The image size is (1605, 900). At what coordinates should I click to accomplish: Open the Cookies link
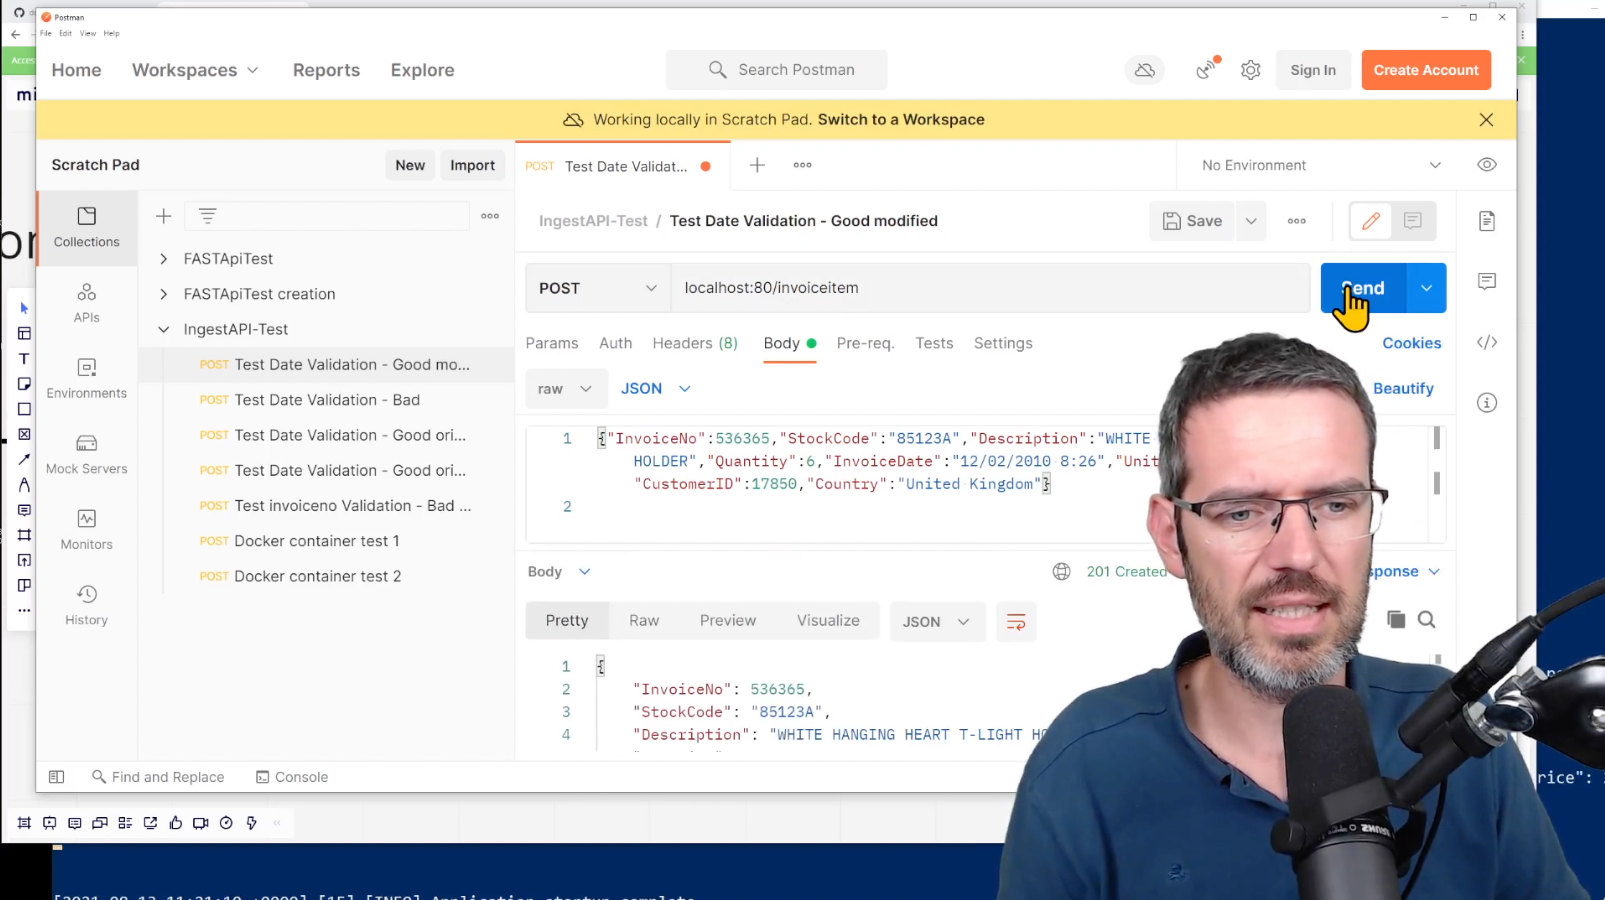(1412, 343)
